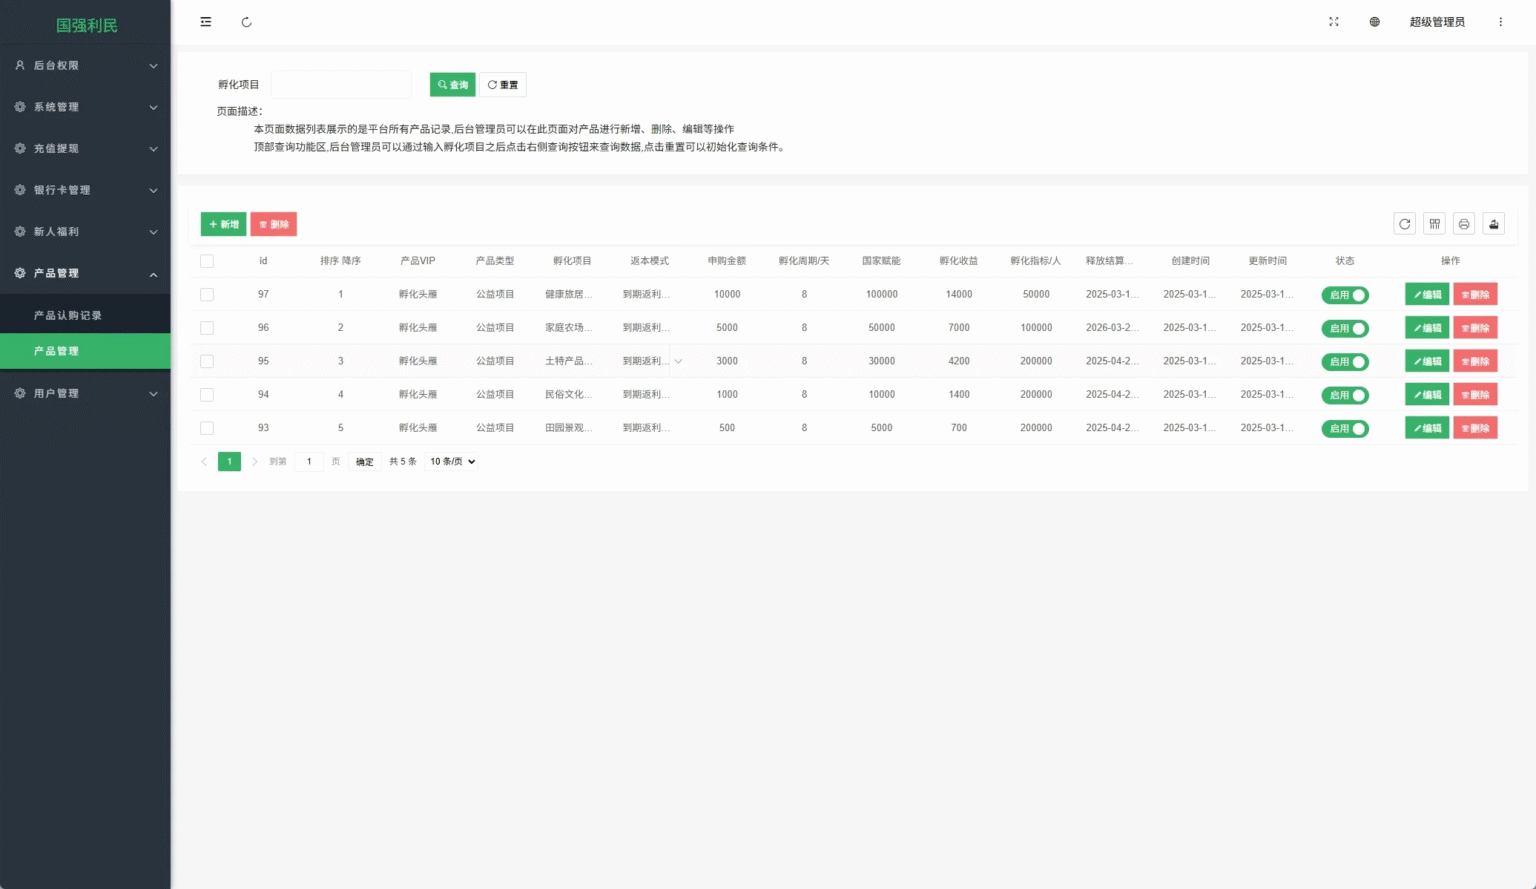Click the sidebar collapse menu icon
Screen dimensions: 1536x889
206,22
